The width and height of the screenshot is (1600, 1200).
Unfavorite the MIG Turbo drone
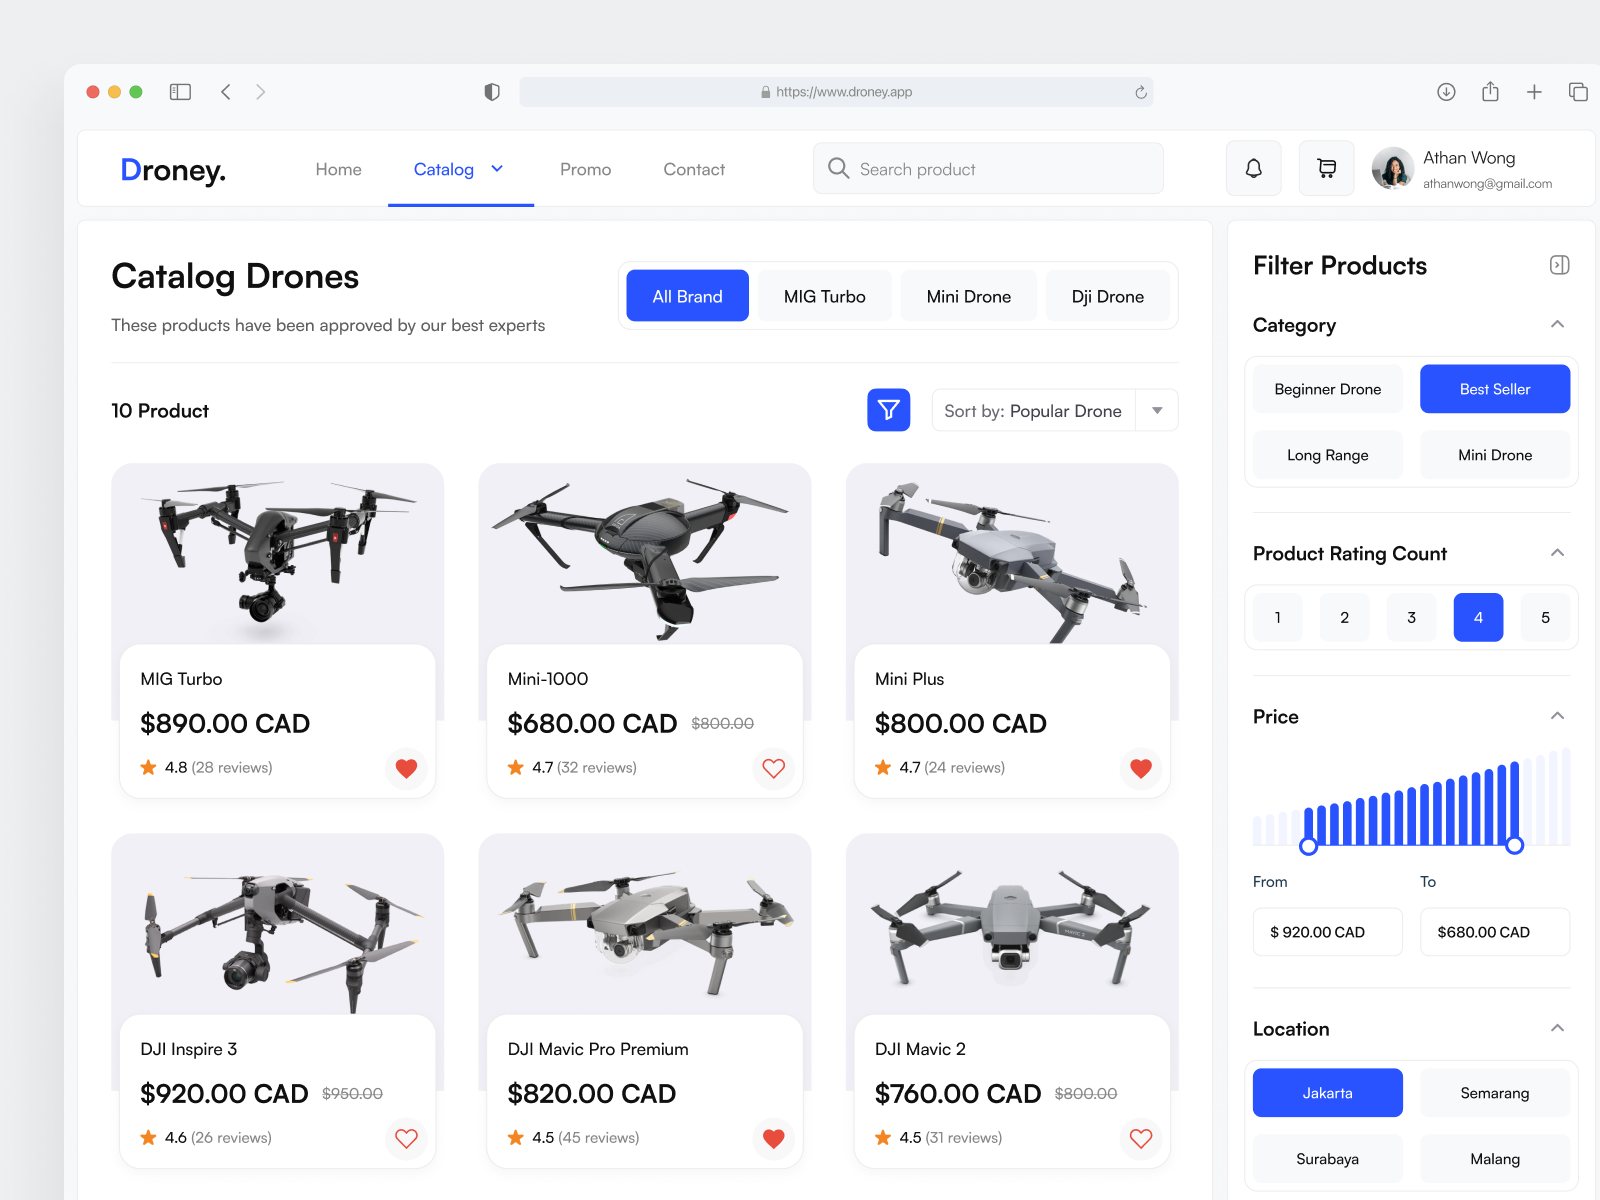[x=406, y=768]
